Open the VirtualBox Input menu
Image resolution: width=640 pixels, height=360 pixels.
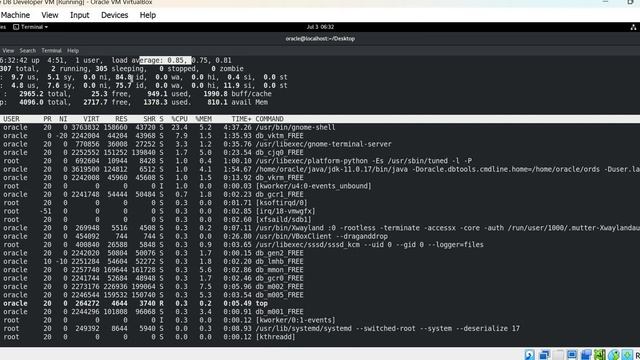(80, 15)
